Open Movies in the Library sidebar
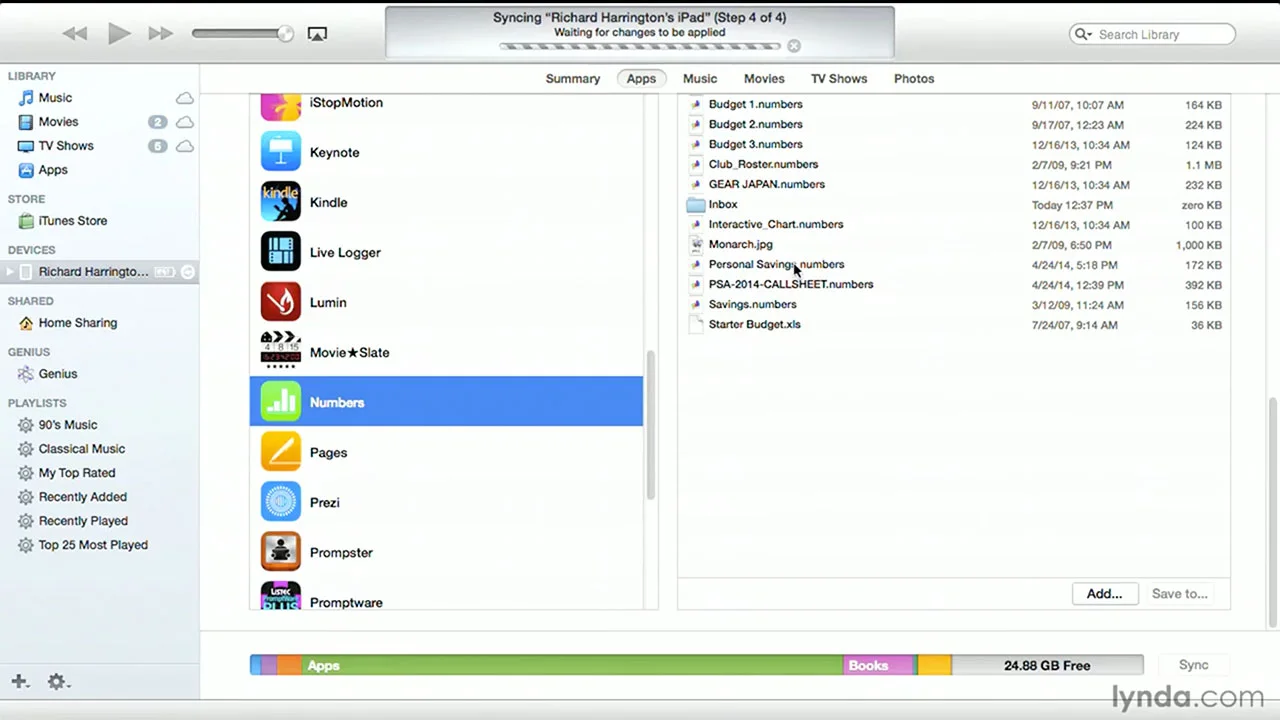The width and height of the screenshot is (1280, 720). tap(58, 122)
